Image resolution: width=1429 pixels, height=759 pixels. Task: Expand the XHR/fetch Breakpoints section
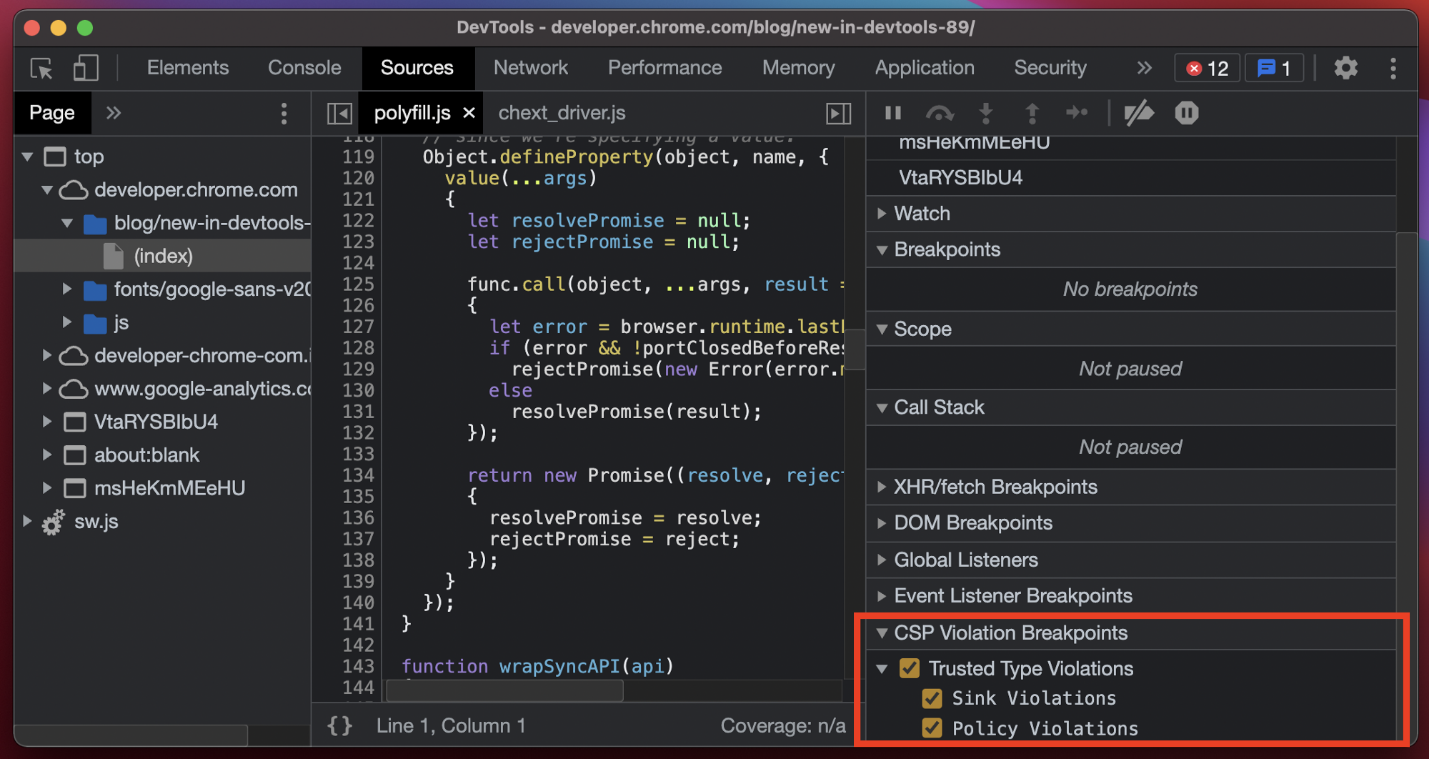tap(995, 487)
